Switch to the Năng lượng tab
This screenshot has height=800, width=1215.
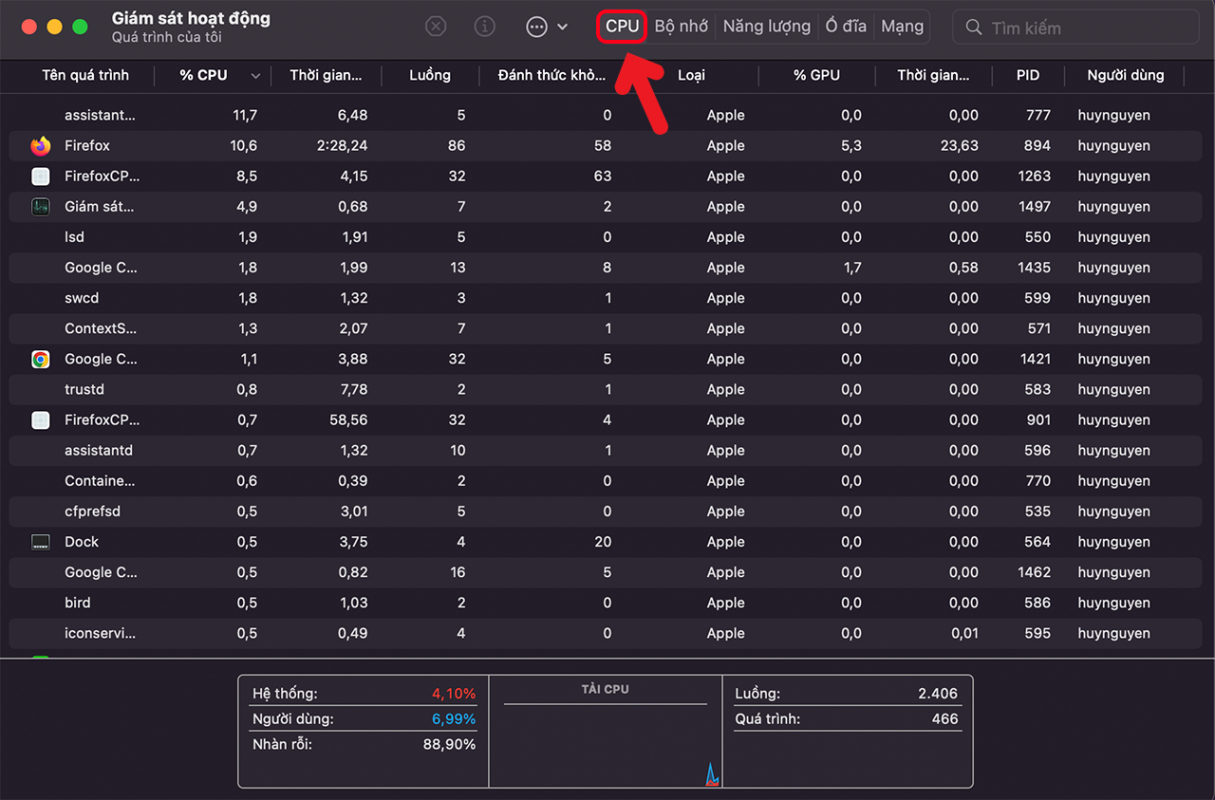[x=766, y=27]
